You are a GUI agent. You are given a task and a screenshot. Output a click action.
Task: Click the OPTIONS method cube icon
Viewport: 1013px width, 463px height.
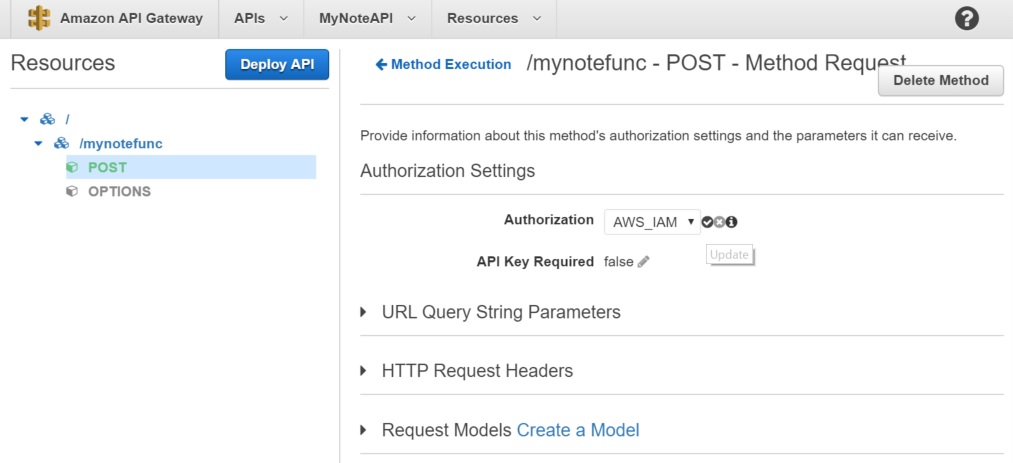[x=72, y=192]
